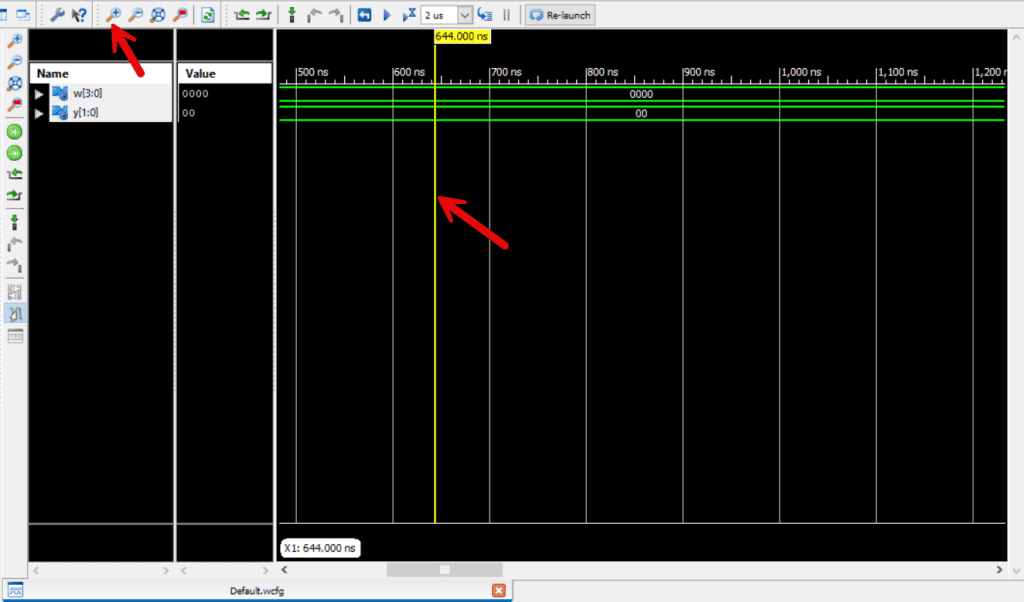Toggle the highlighted marker tool in sidebar
The height and width of the screenshot is (602, 1024).
tap(15, 313)
